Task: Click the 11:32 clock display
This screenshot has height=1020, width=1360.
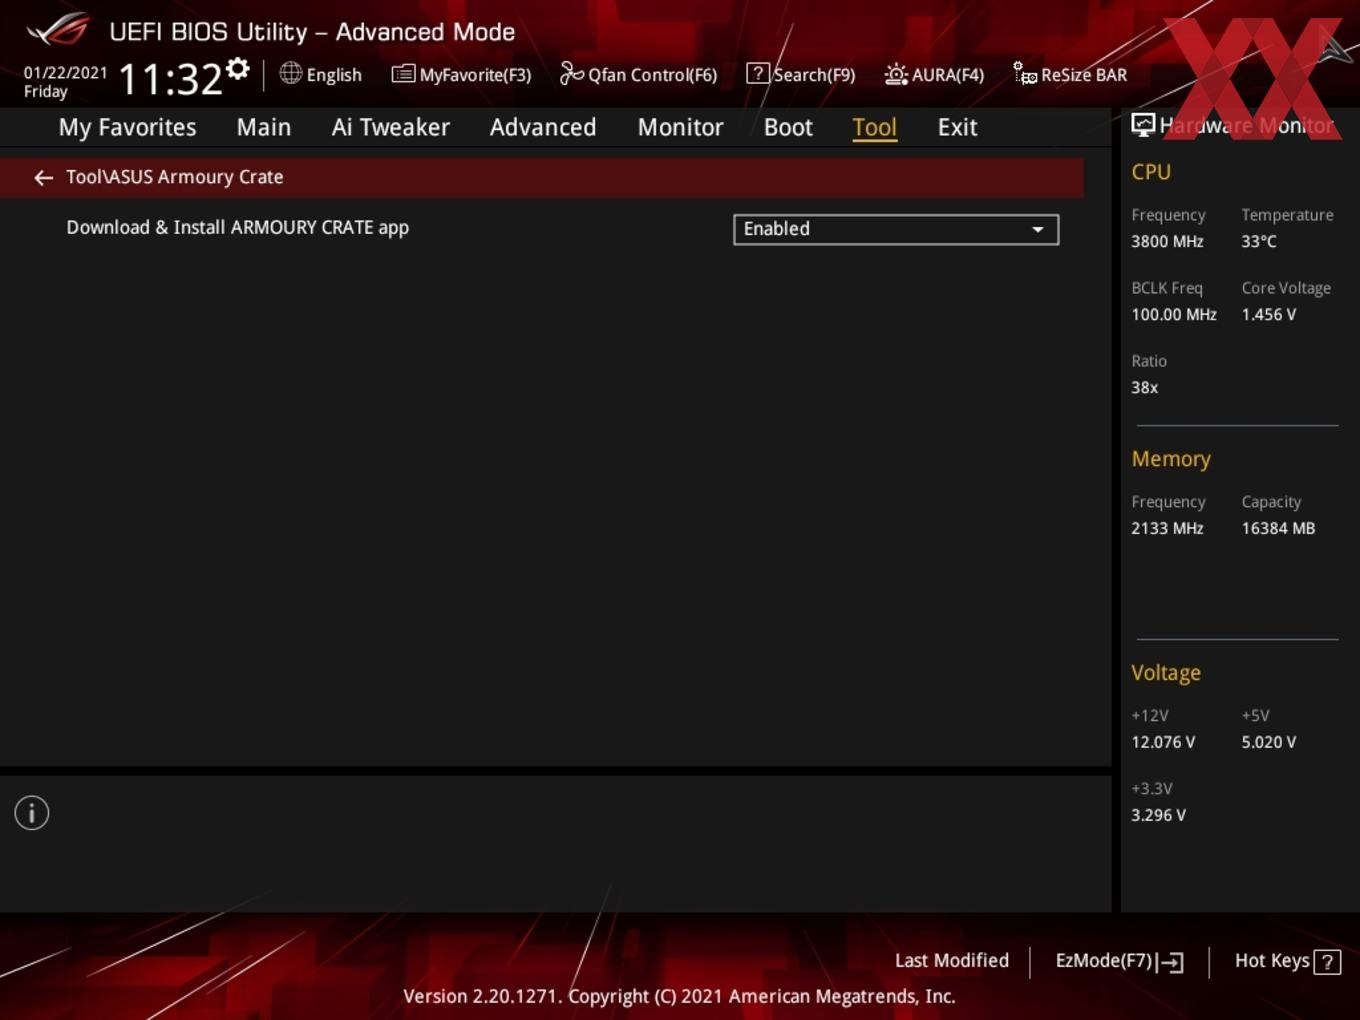Action: 170,79
